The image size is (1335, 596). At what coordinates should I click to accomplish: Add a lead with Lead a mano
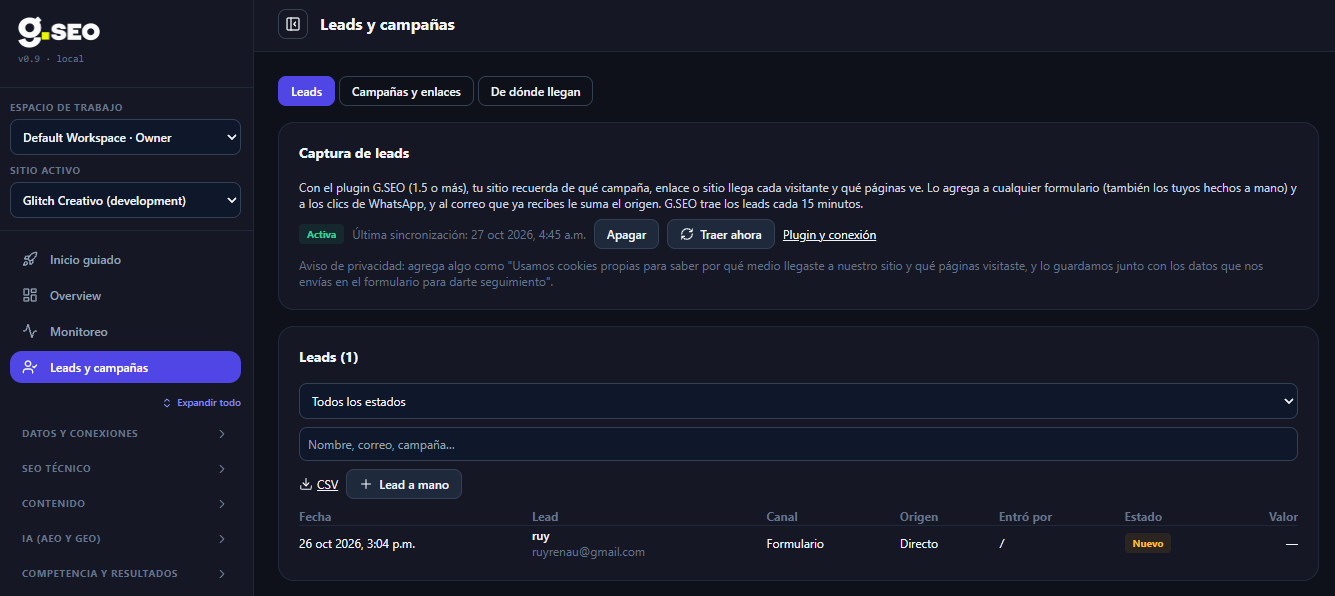[x=404, y=484]
